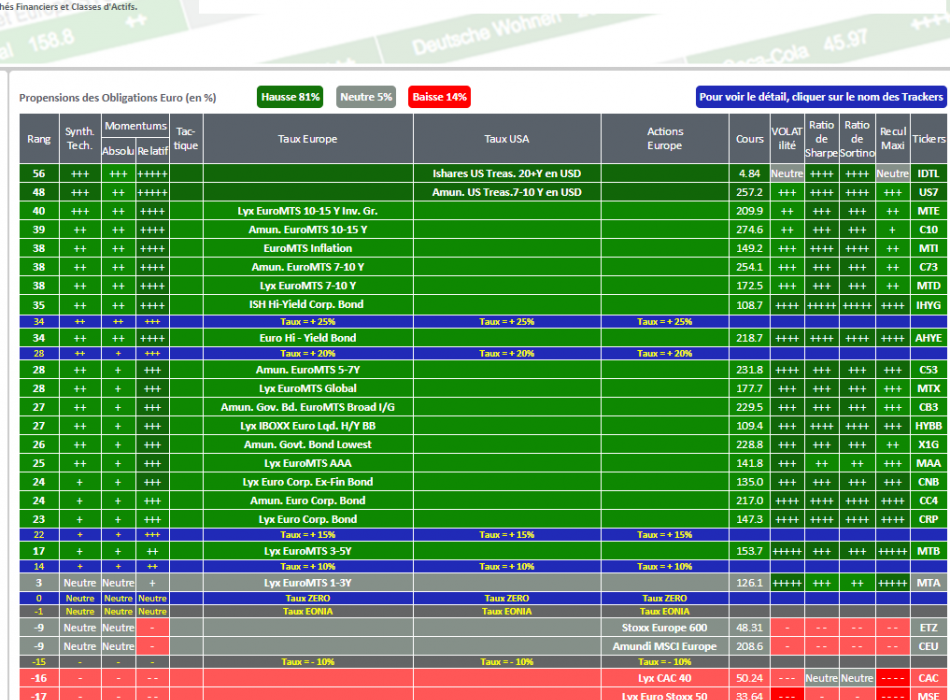950x700 pixels.
Task: Click Taux = + 20% under Taux USA
Action: pos(507,353)
